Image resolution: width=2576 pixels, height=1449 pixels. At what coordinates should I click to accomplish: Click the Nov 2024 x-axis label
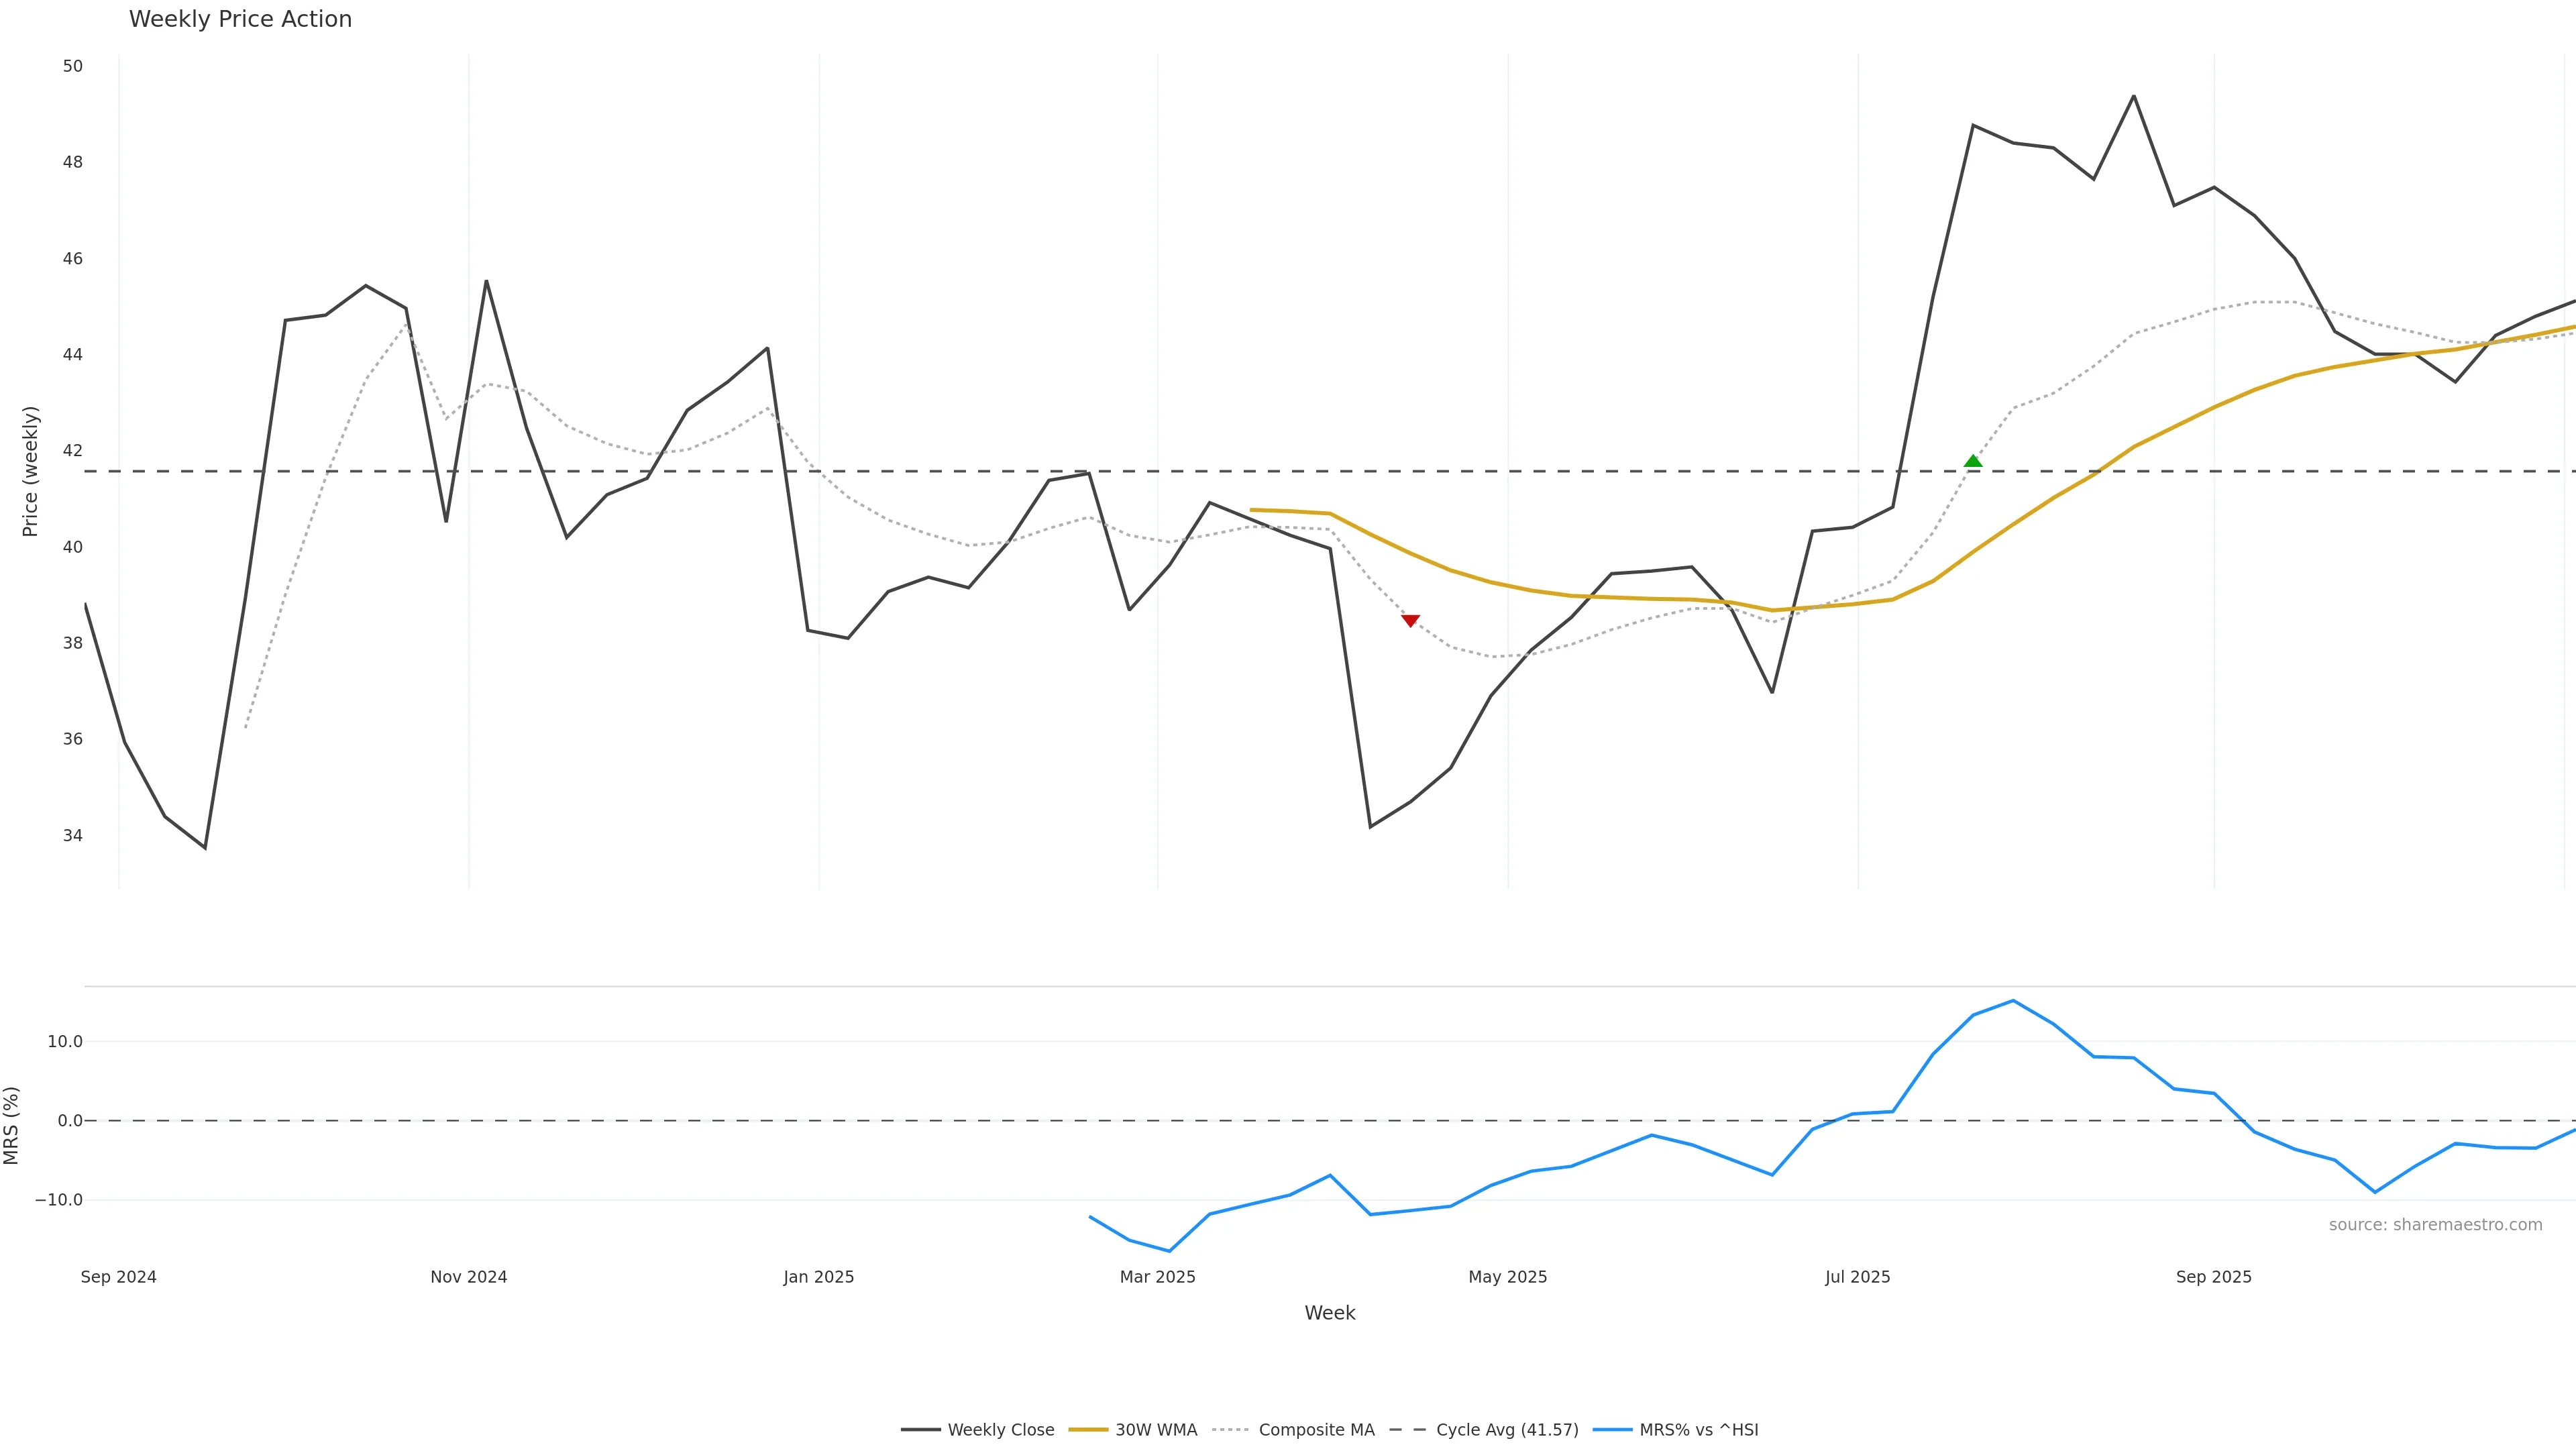click(469, 1277)
